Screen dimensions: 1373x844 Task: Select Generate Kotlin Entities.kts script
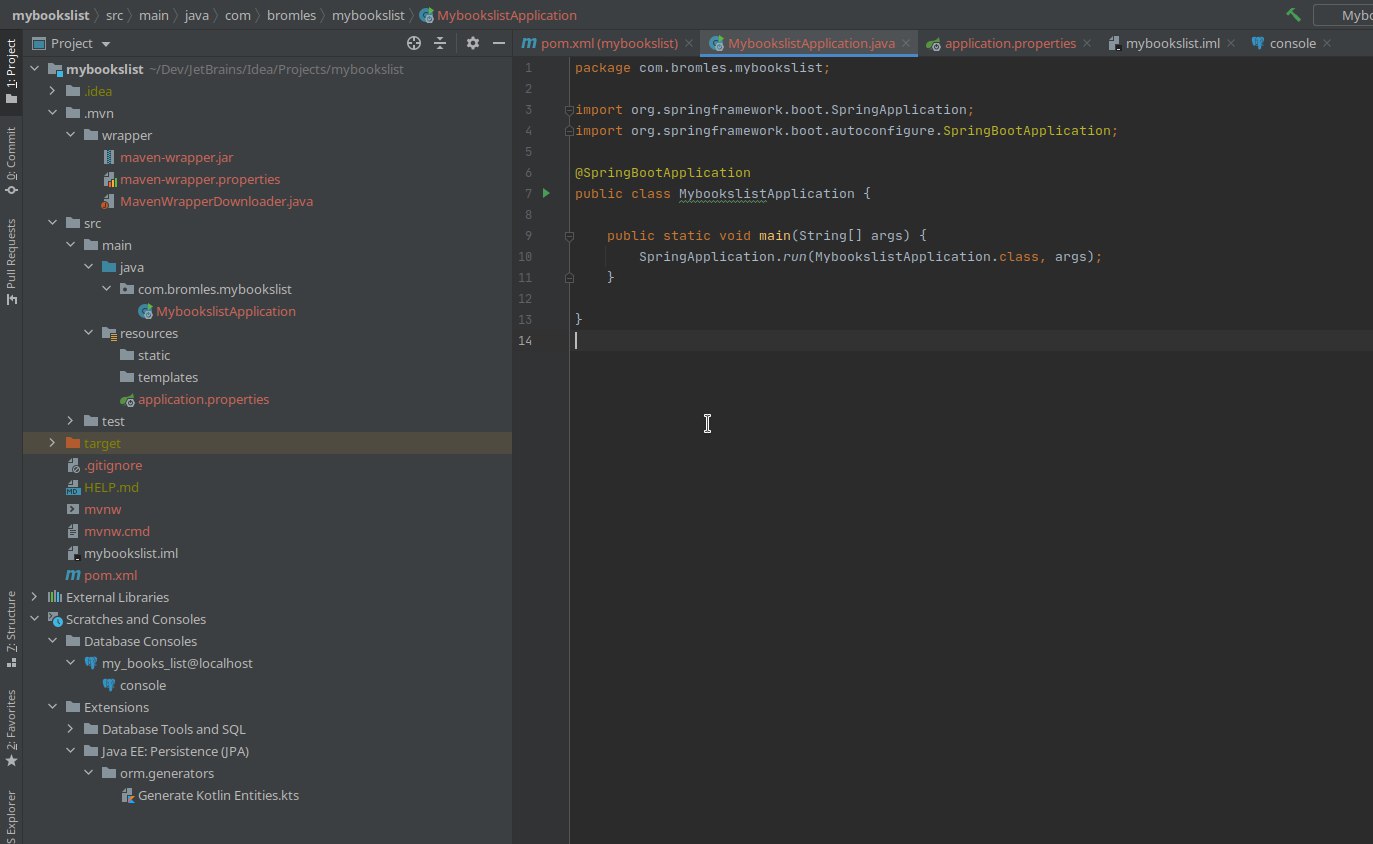pos(218,795)
